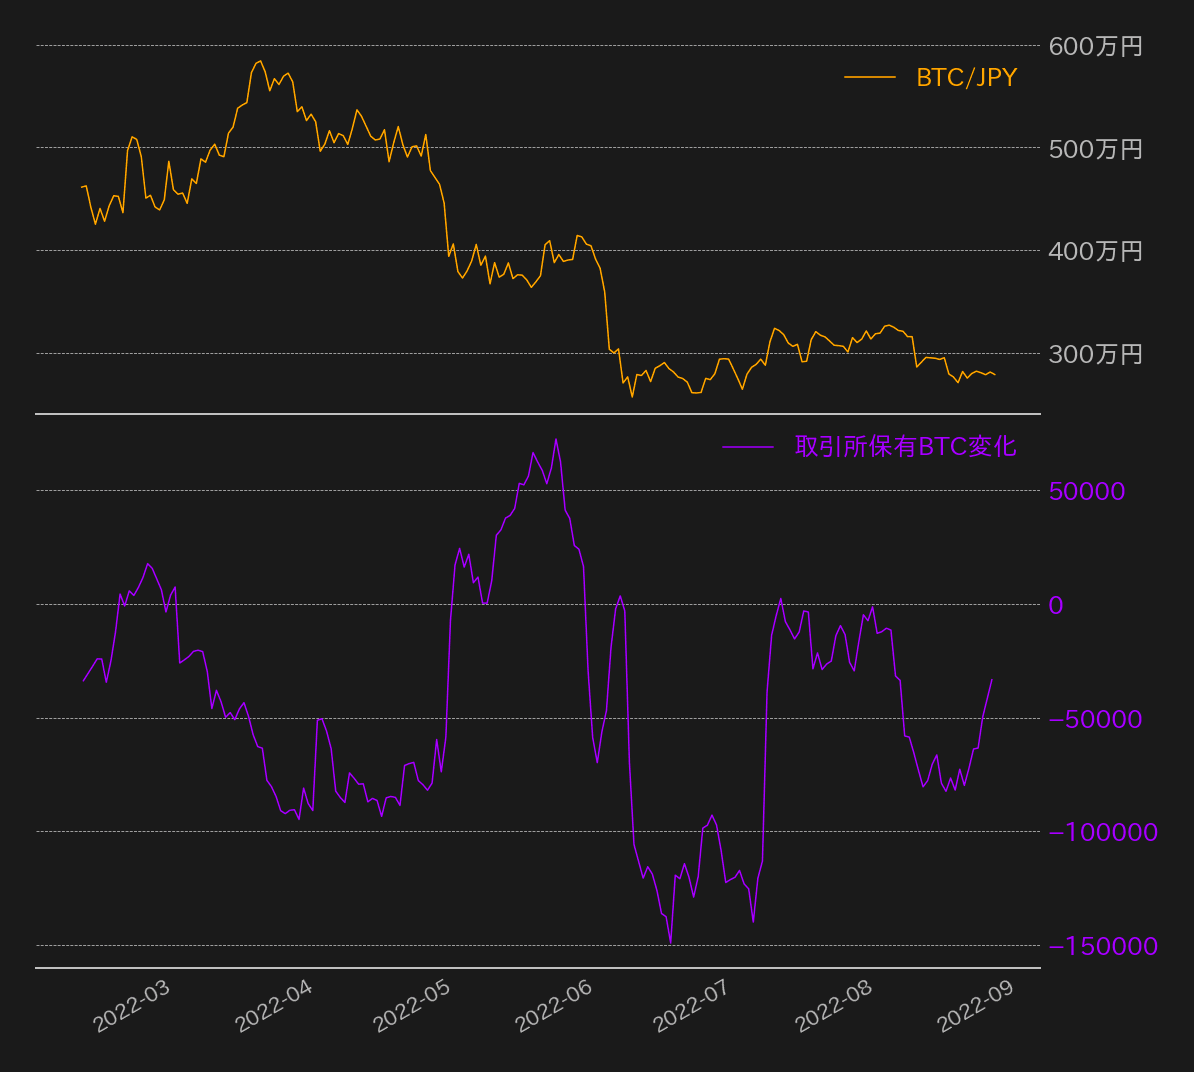Select the 600万円 y-axis label
This screenshot has width=1194, height=1072.
(1095, 47)
